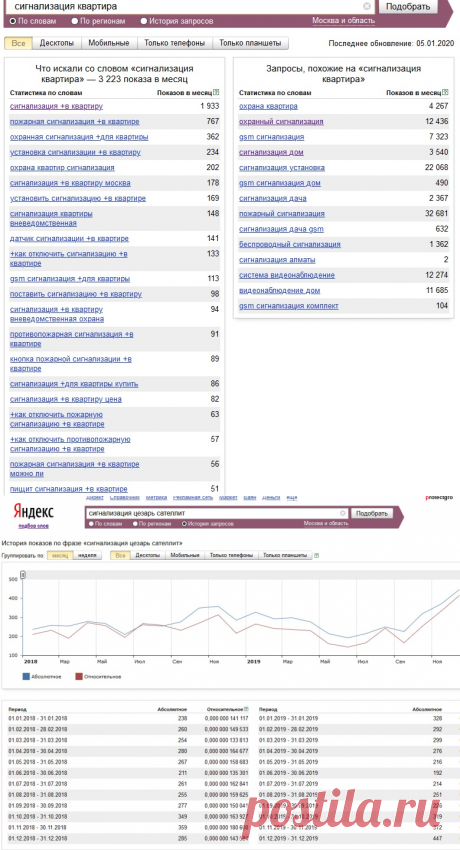Open link «охрана квартира» in similar queries
The height and width of the screenshot is (850, 460).
point(268,106)
